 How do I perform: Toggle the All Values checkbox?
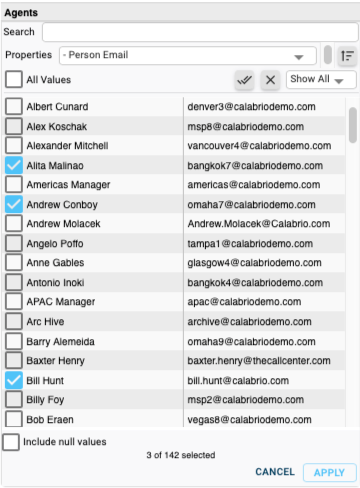click(14, 79)
